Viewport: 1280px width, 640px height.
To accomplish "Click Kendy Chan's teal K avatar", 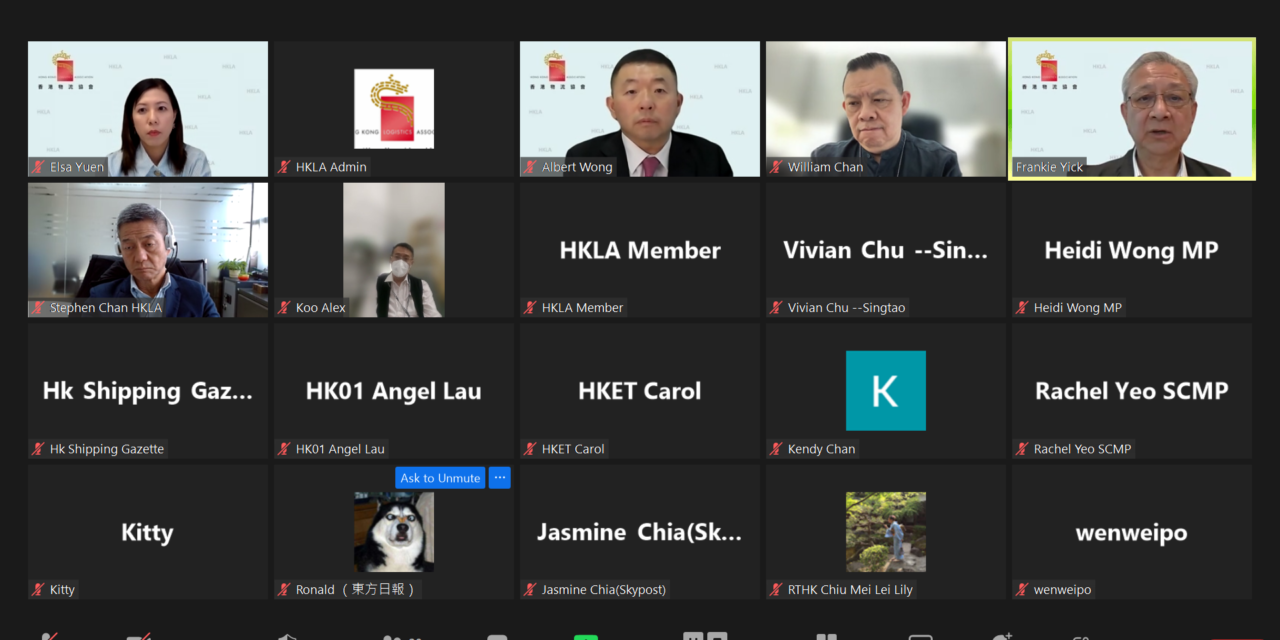I will [885, 390].
